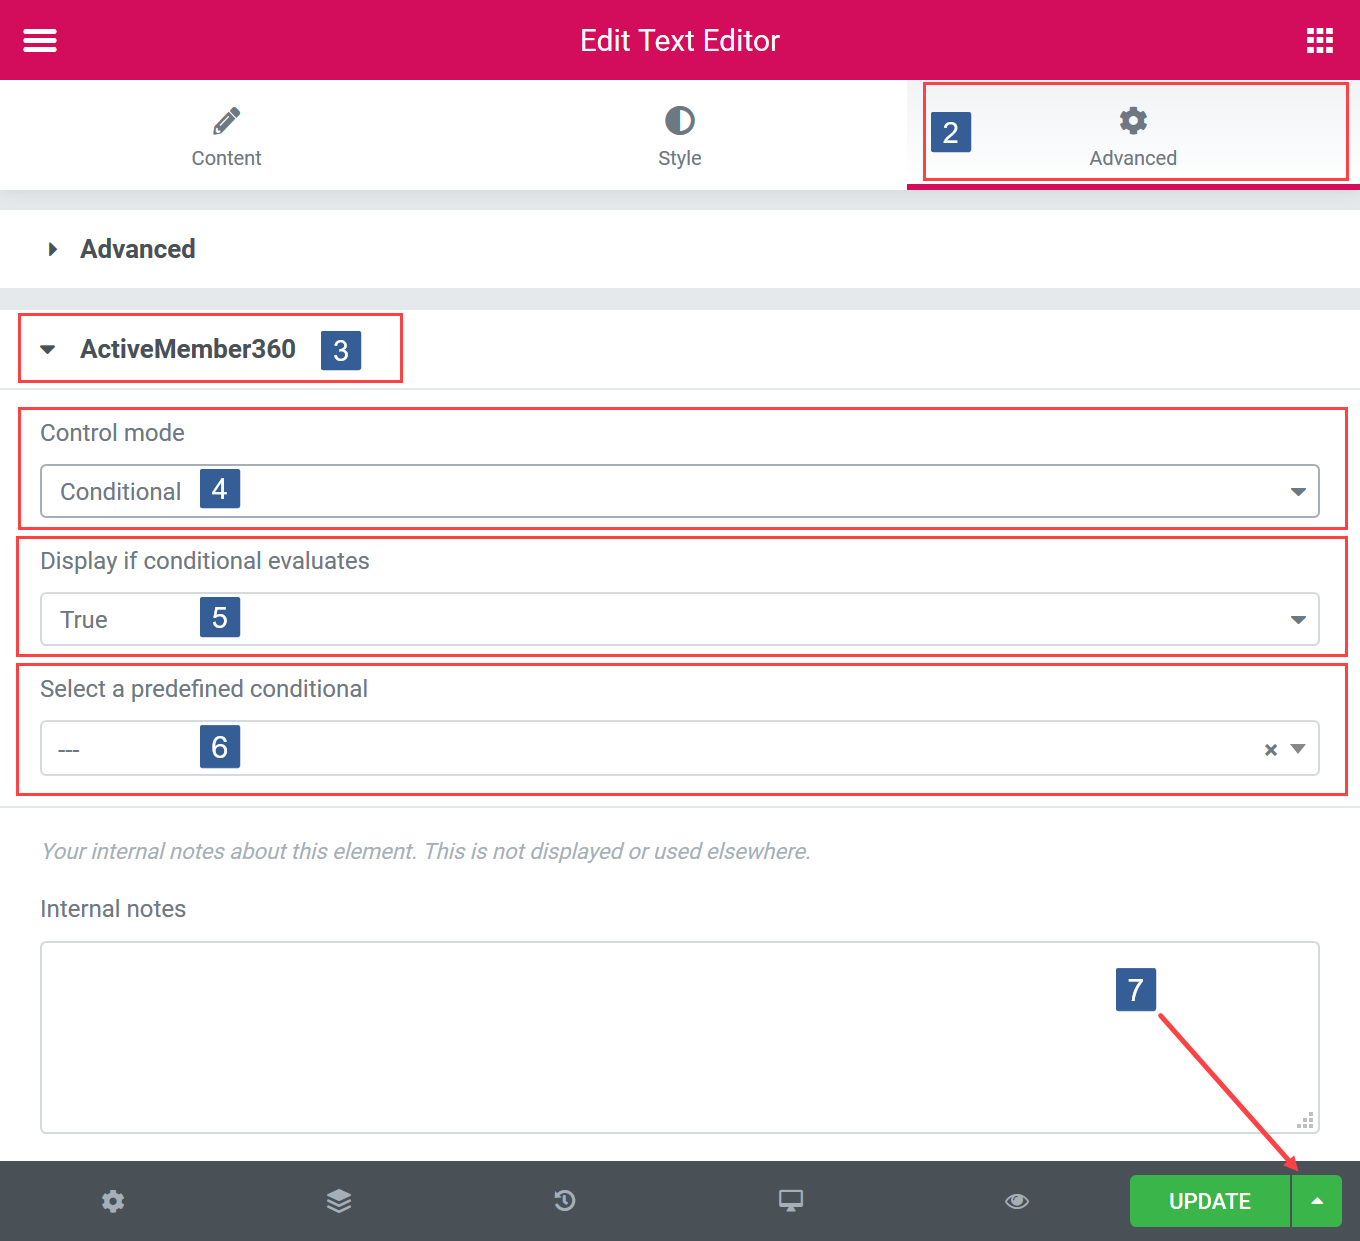Expand the Advanced section
This screenshot has height=1241, width=1360.
click(x=137, y=249)
